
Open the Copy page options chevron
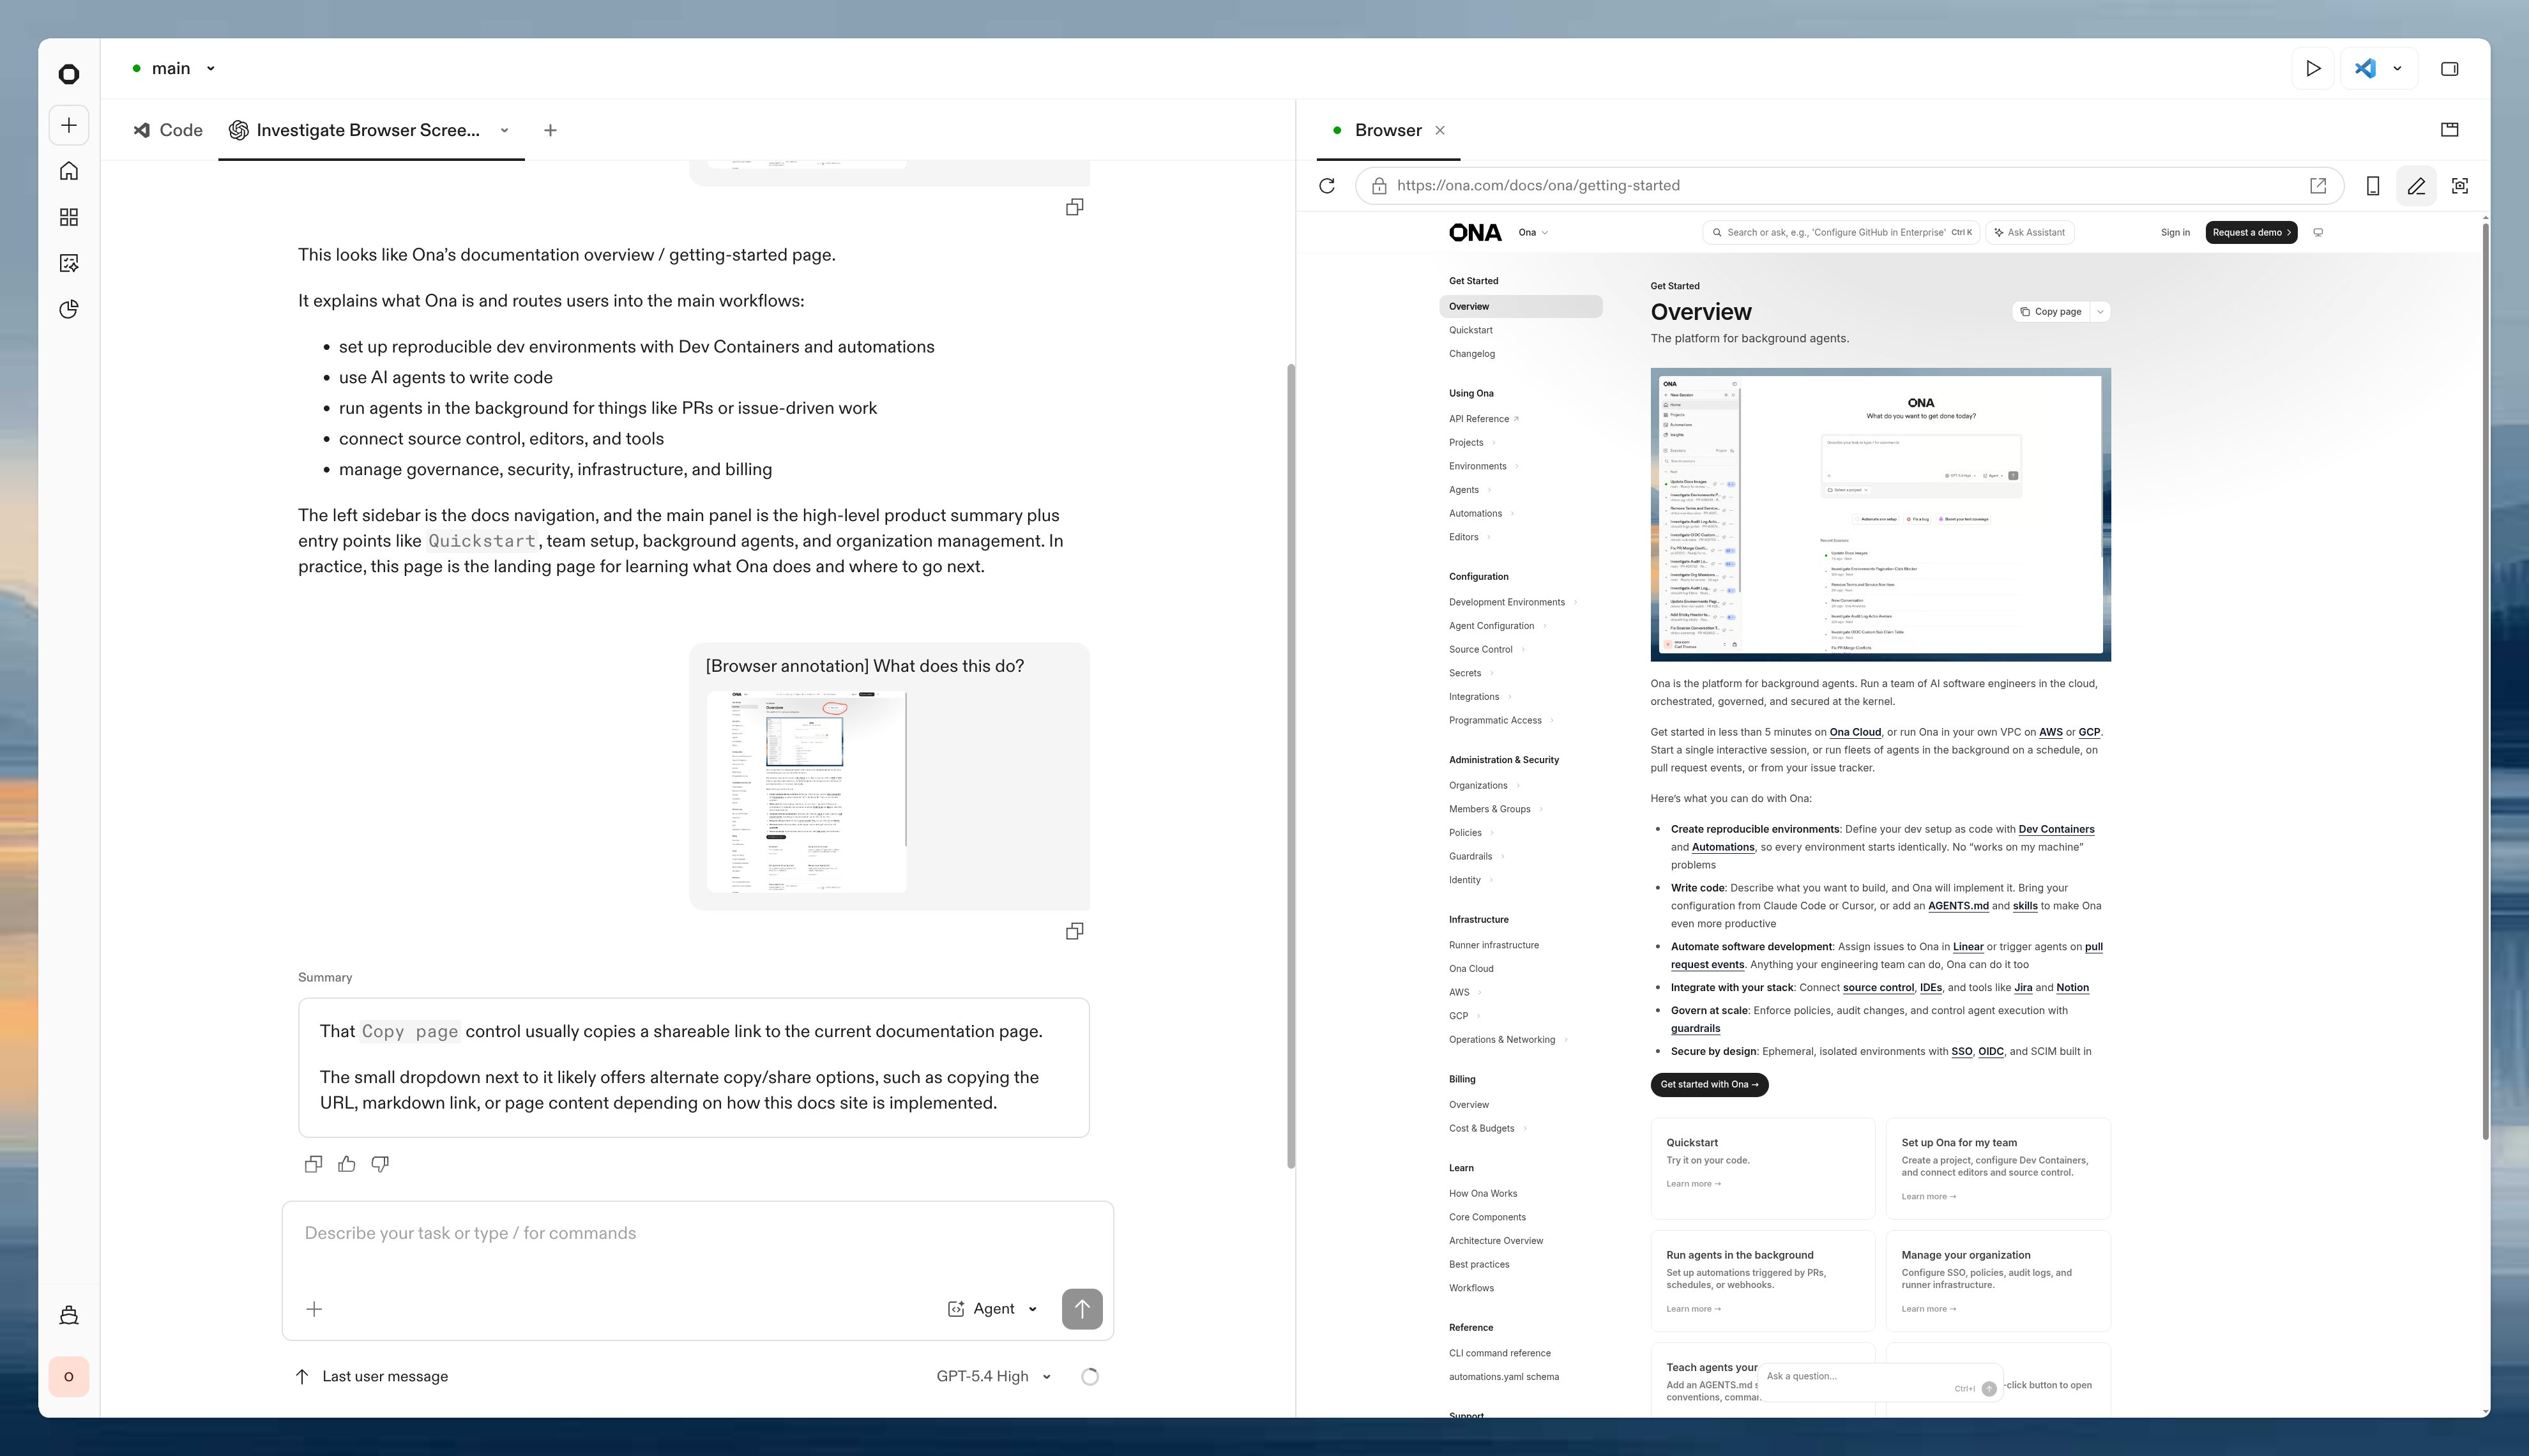[2100, 312]
